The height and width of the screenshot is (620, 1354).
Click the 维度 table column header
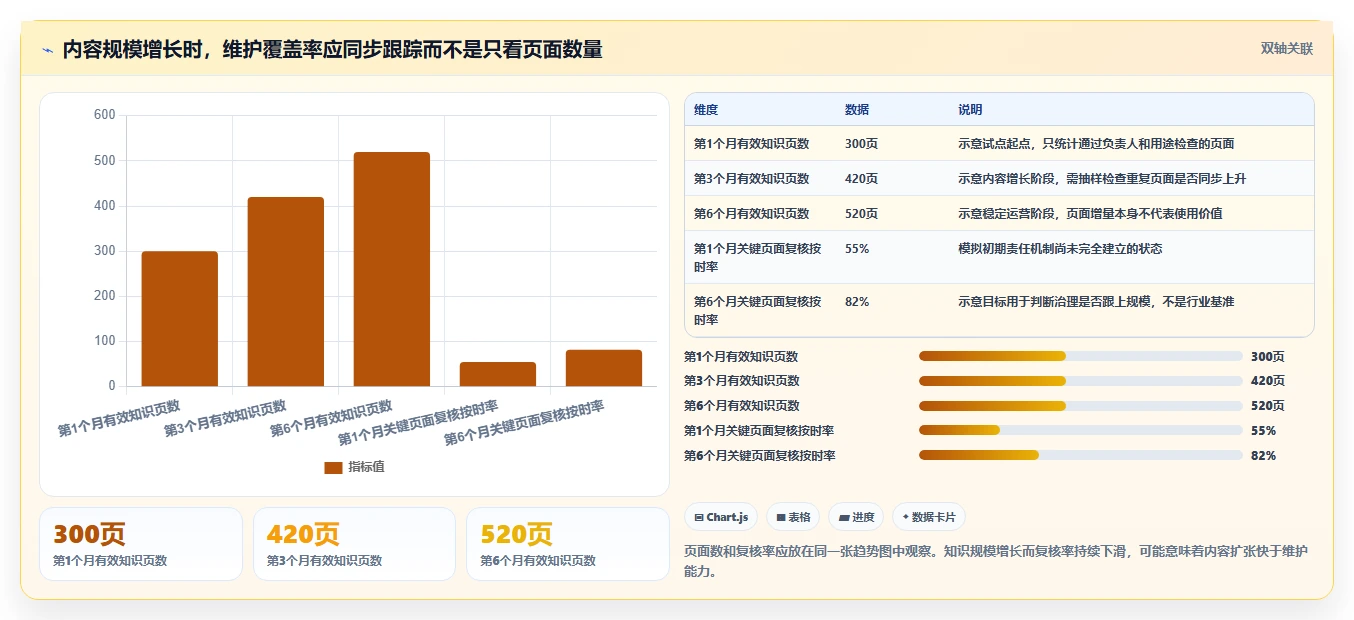point(706,110)
